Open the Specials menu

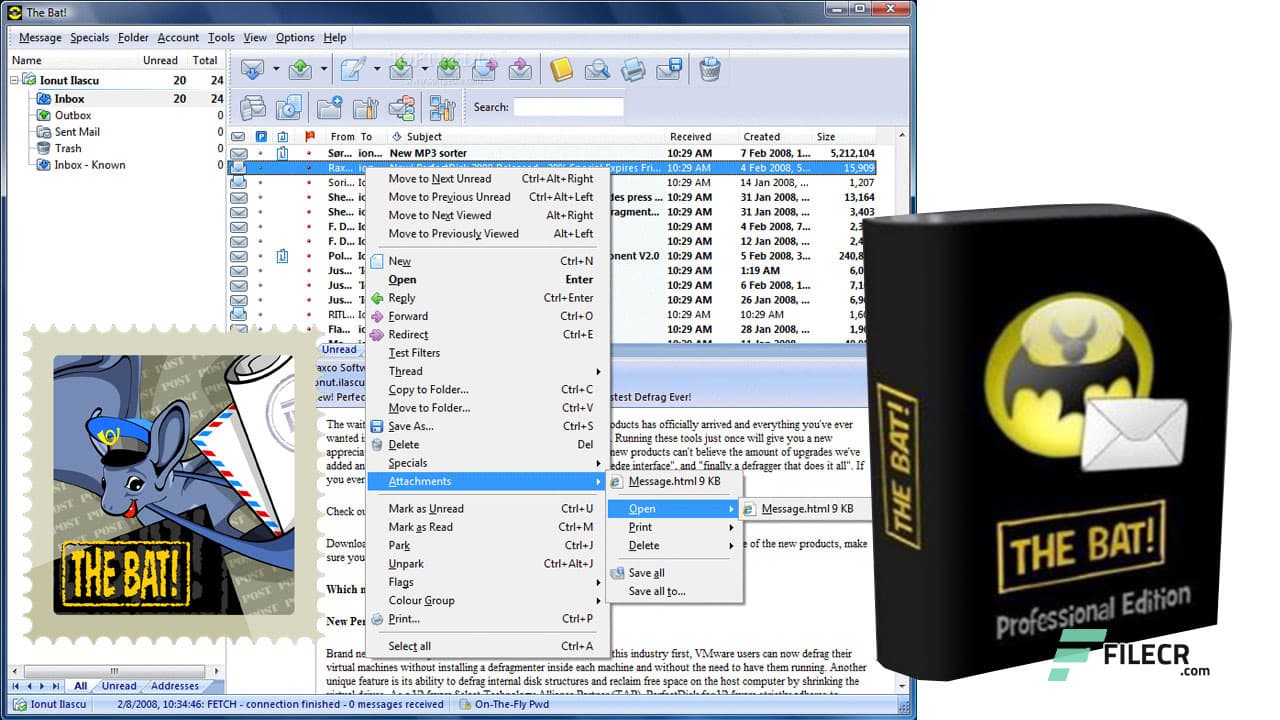pos(89,37)
